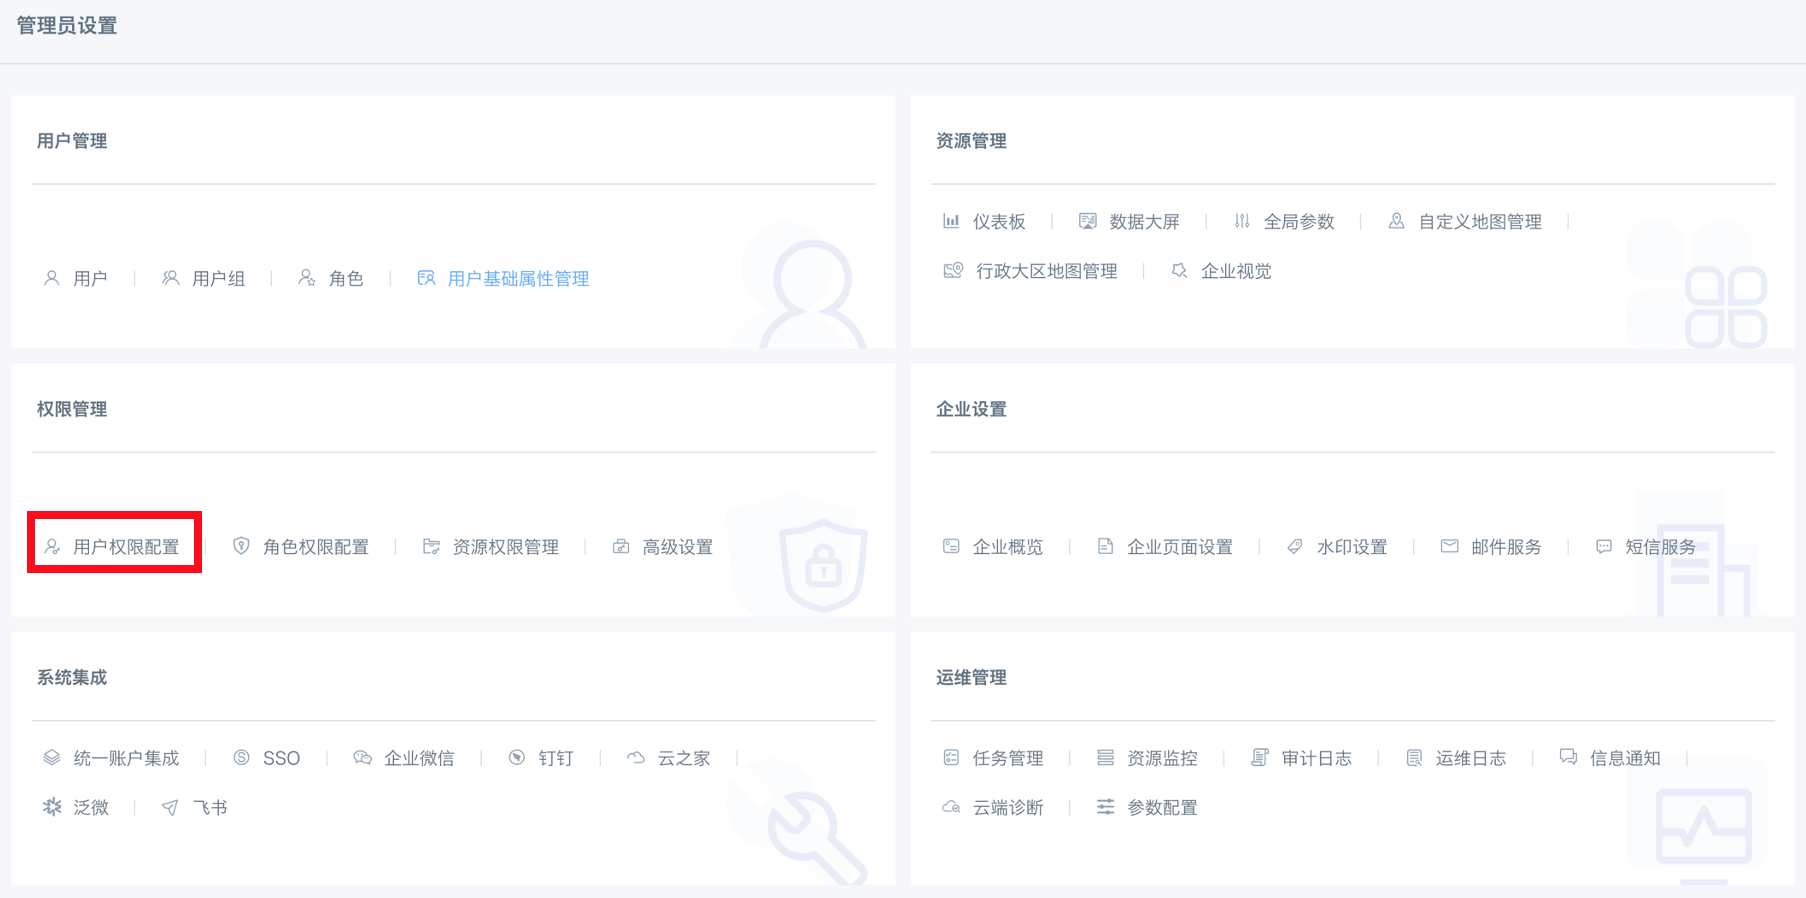This screenshot has height=898, width=1806.
Task: Click the Mail Service (邮件服务) envelope icon
Action: click(x=1449, y=546)
